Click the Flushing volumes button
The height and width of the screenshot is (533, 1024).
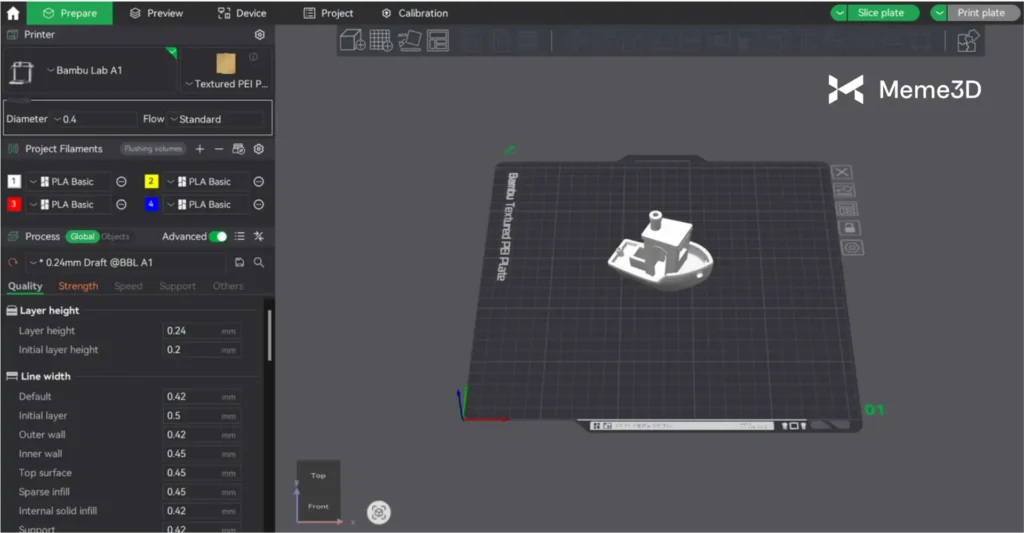[153, 149]
